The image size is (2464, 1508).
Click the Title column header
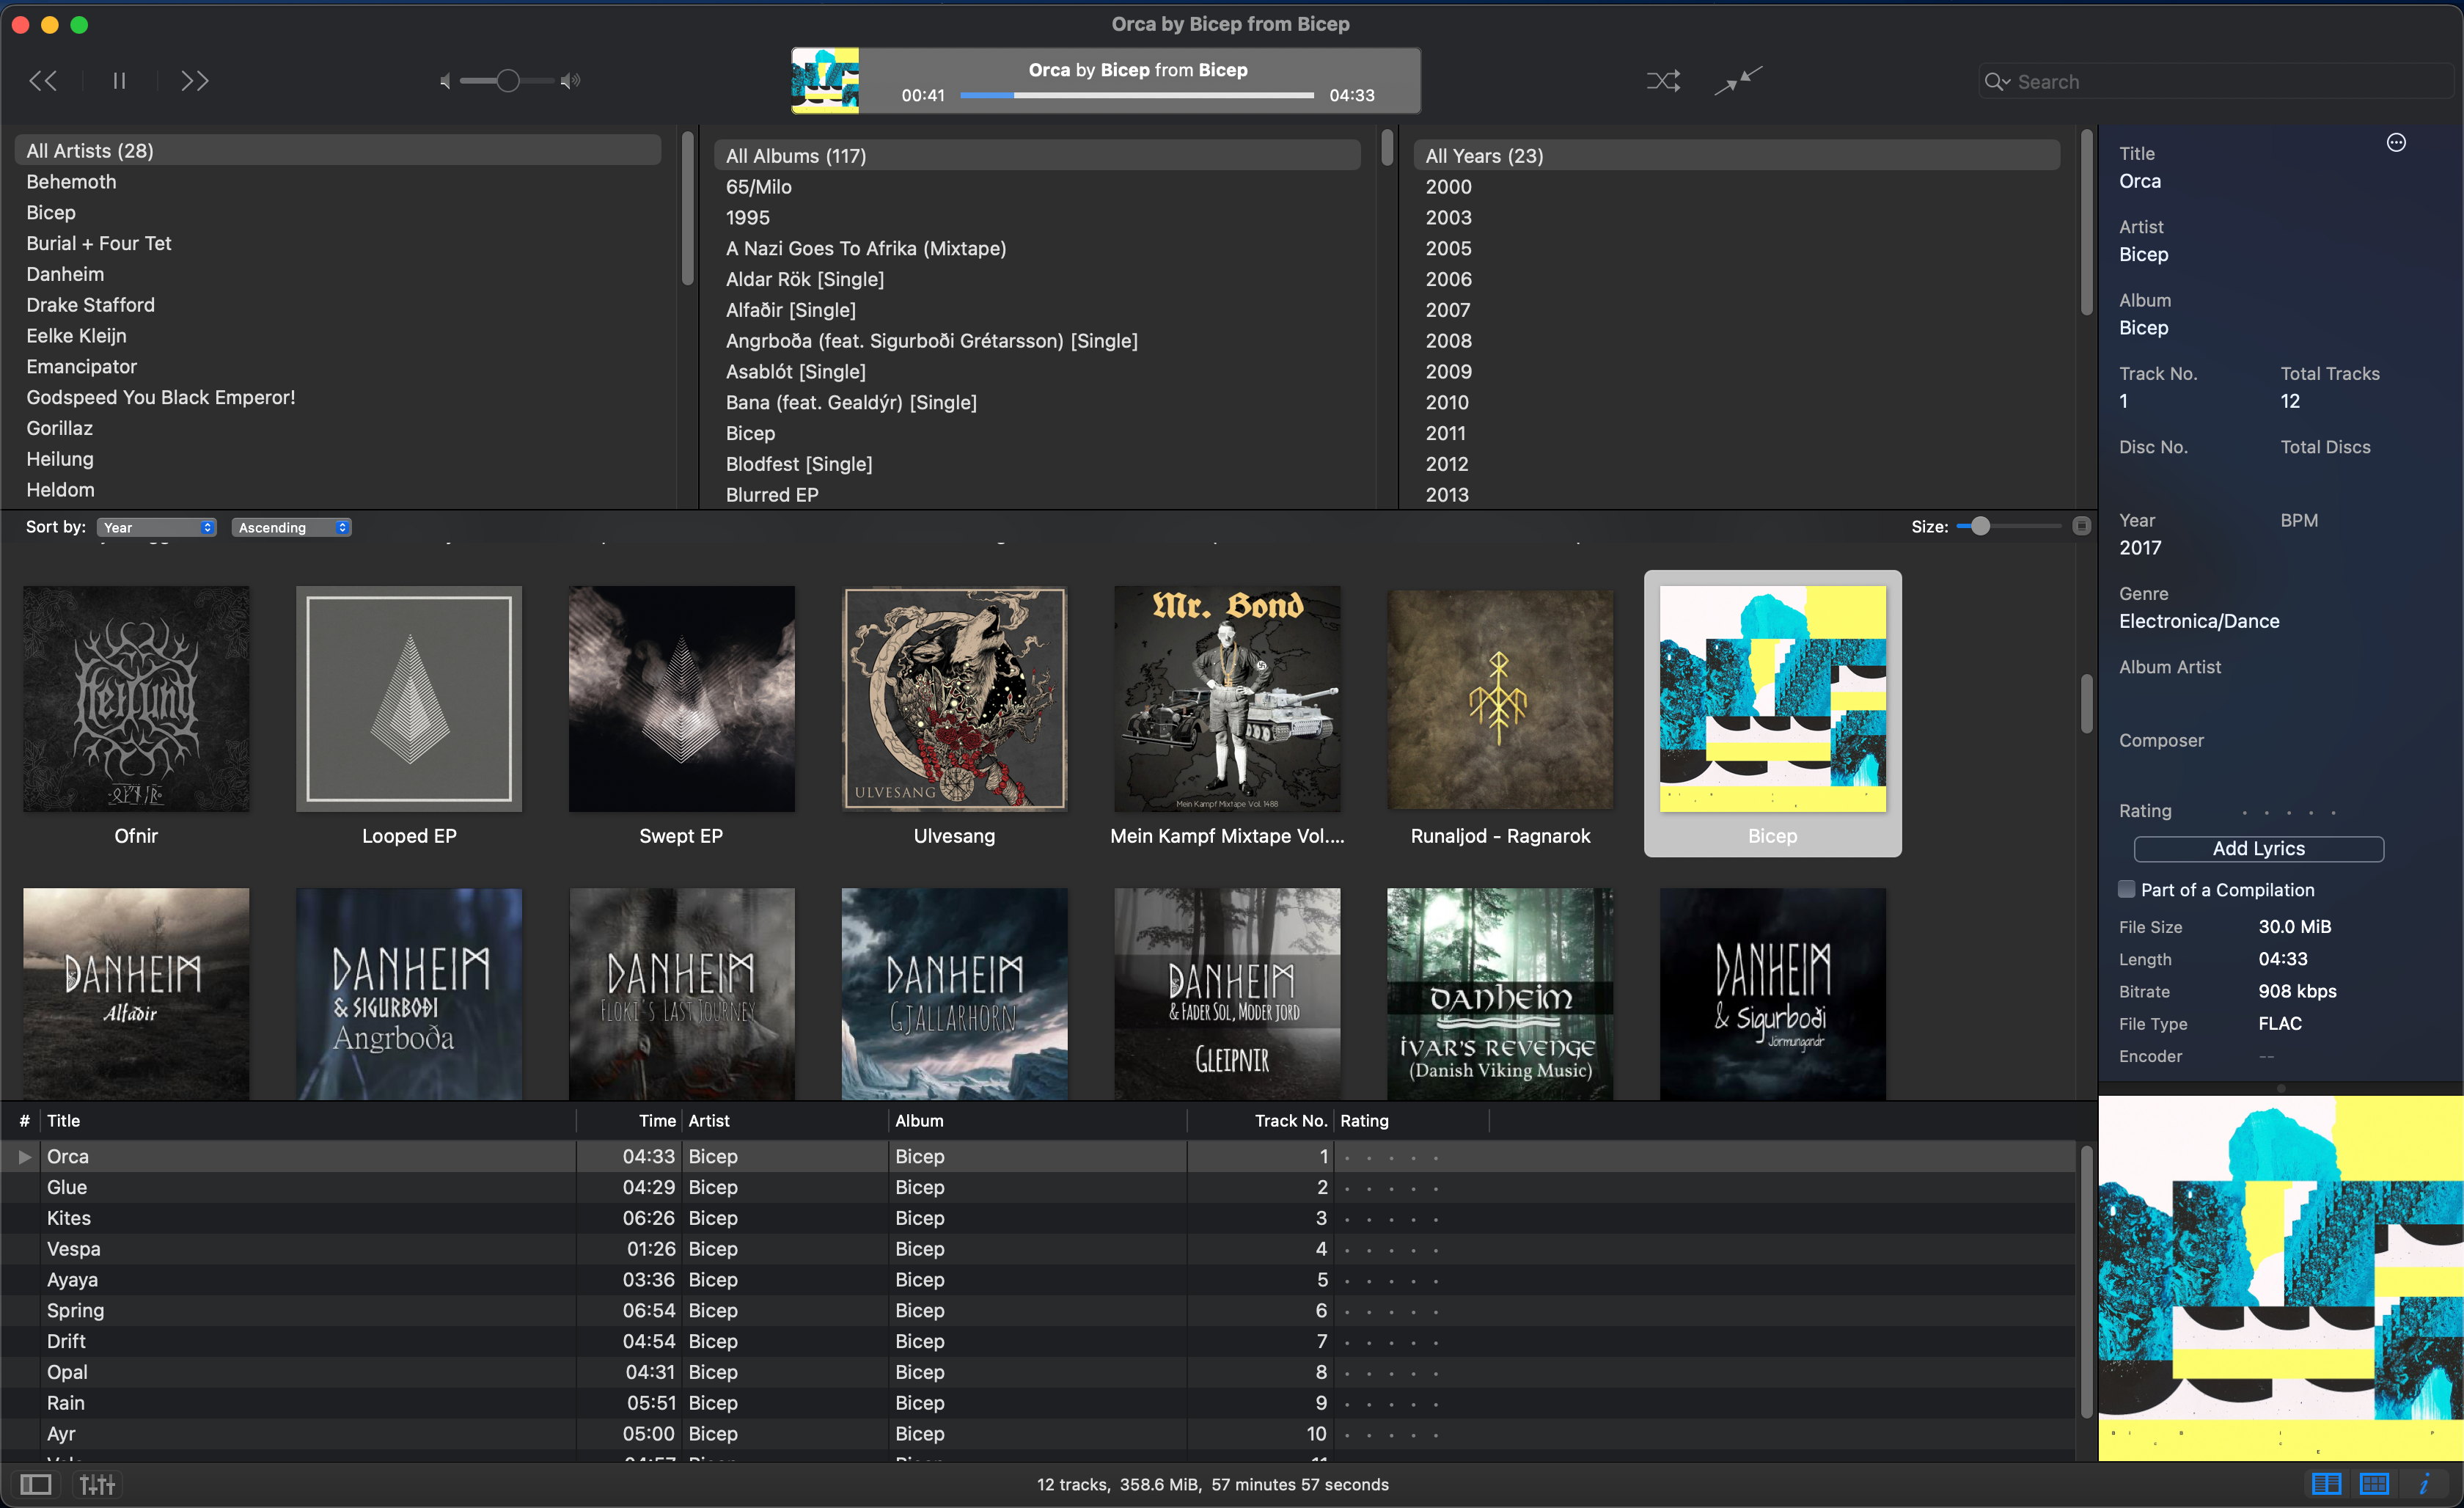(64, 1121)
